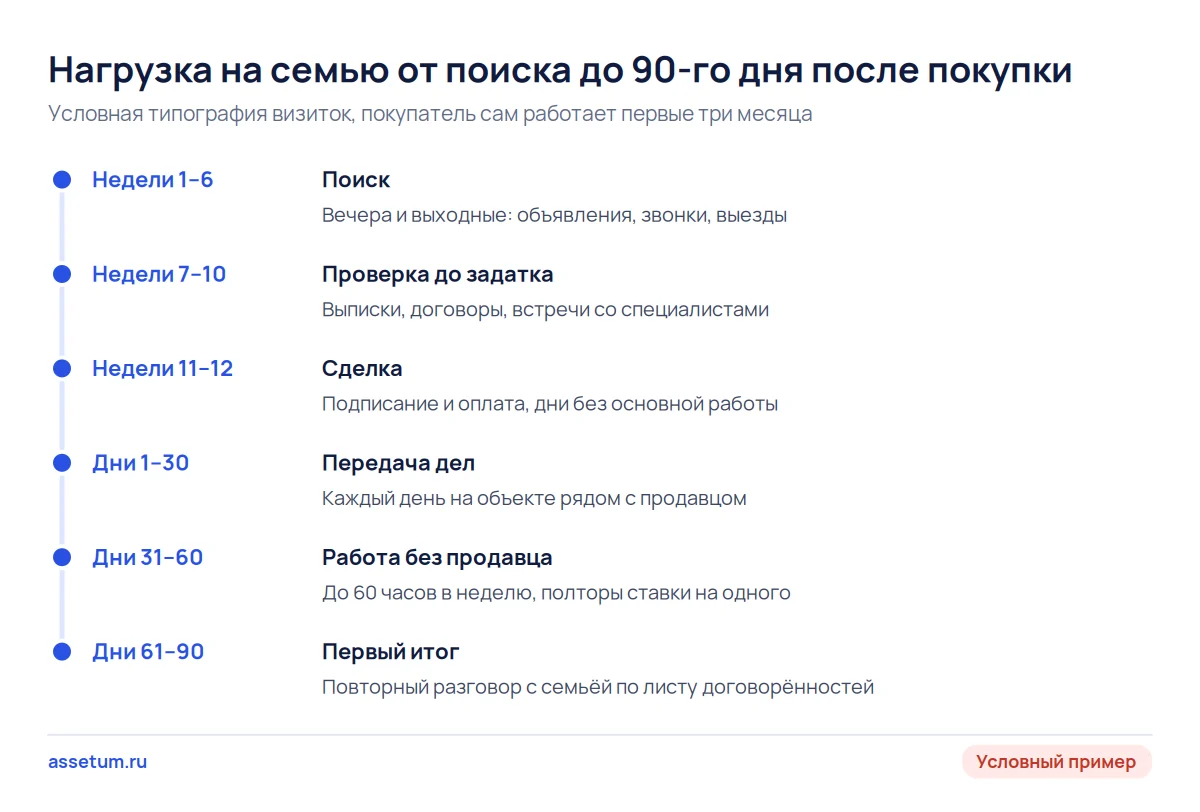Click the Работа без продавца heading

(x=437, y=557)
